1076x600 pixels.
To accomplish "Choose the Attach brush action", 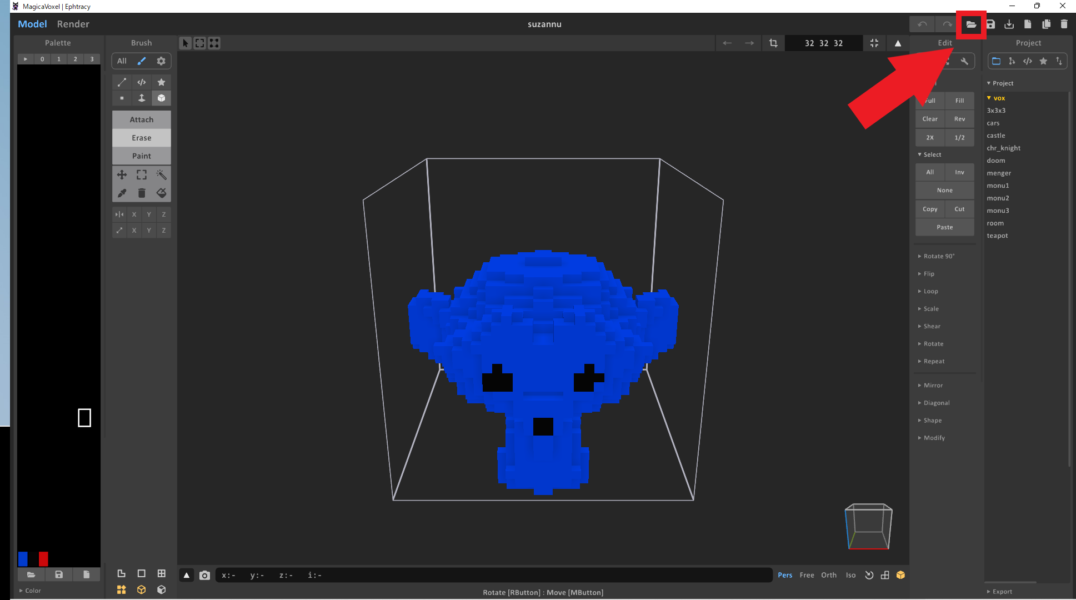I will (x=141, y=119).
